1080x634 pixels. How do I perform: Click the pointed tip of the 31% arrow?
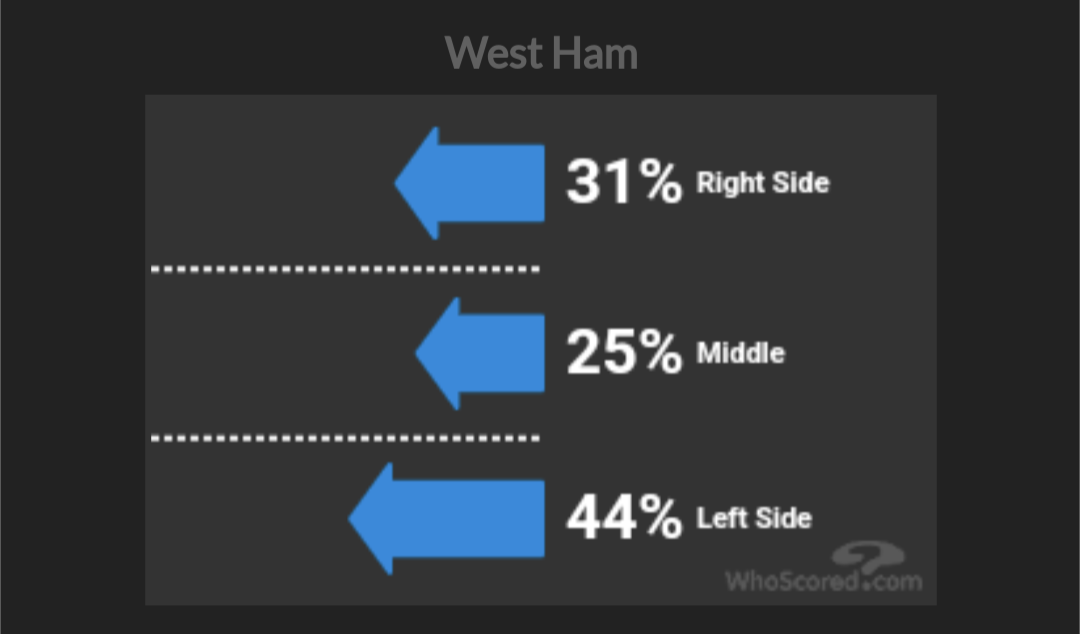point(399,183)
